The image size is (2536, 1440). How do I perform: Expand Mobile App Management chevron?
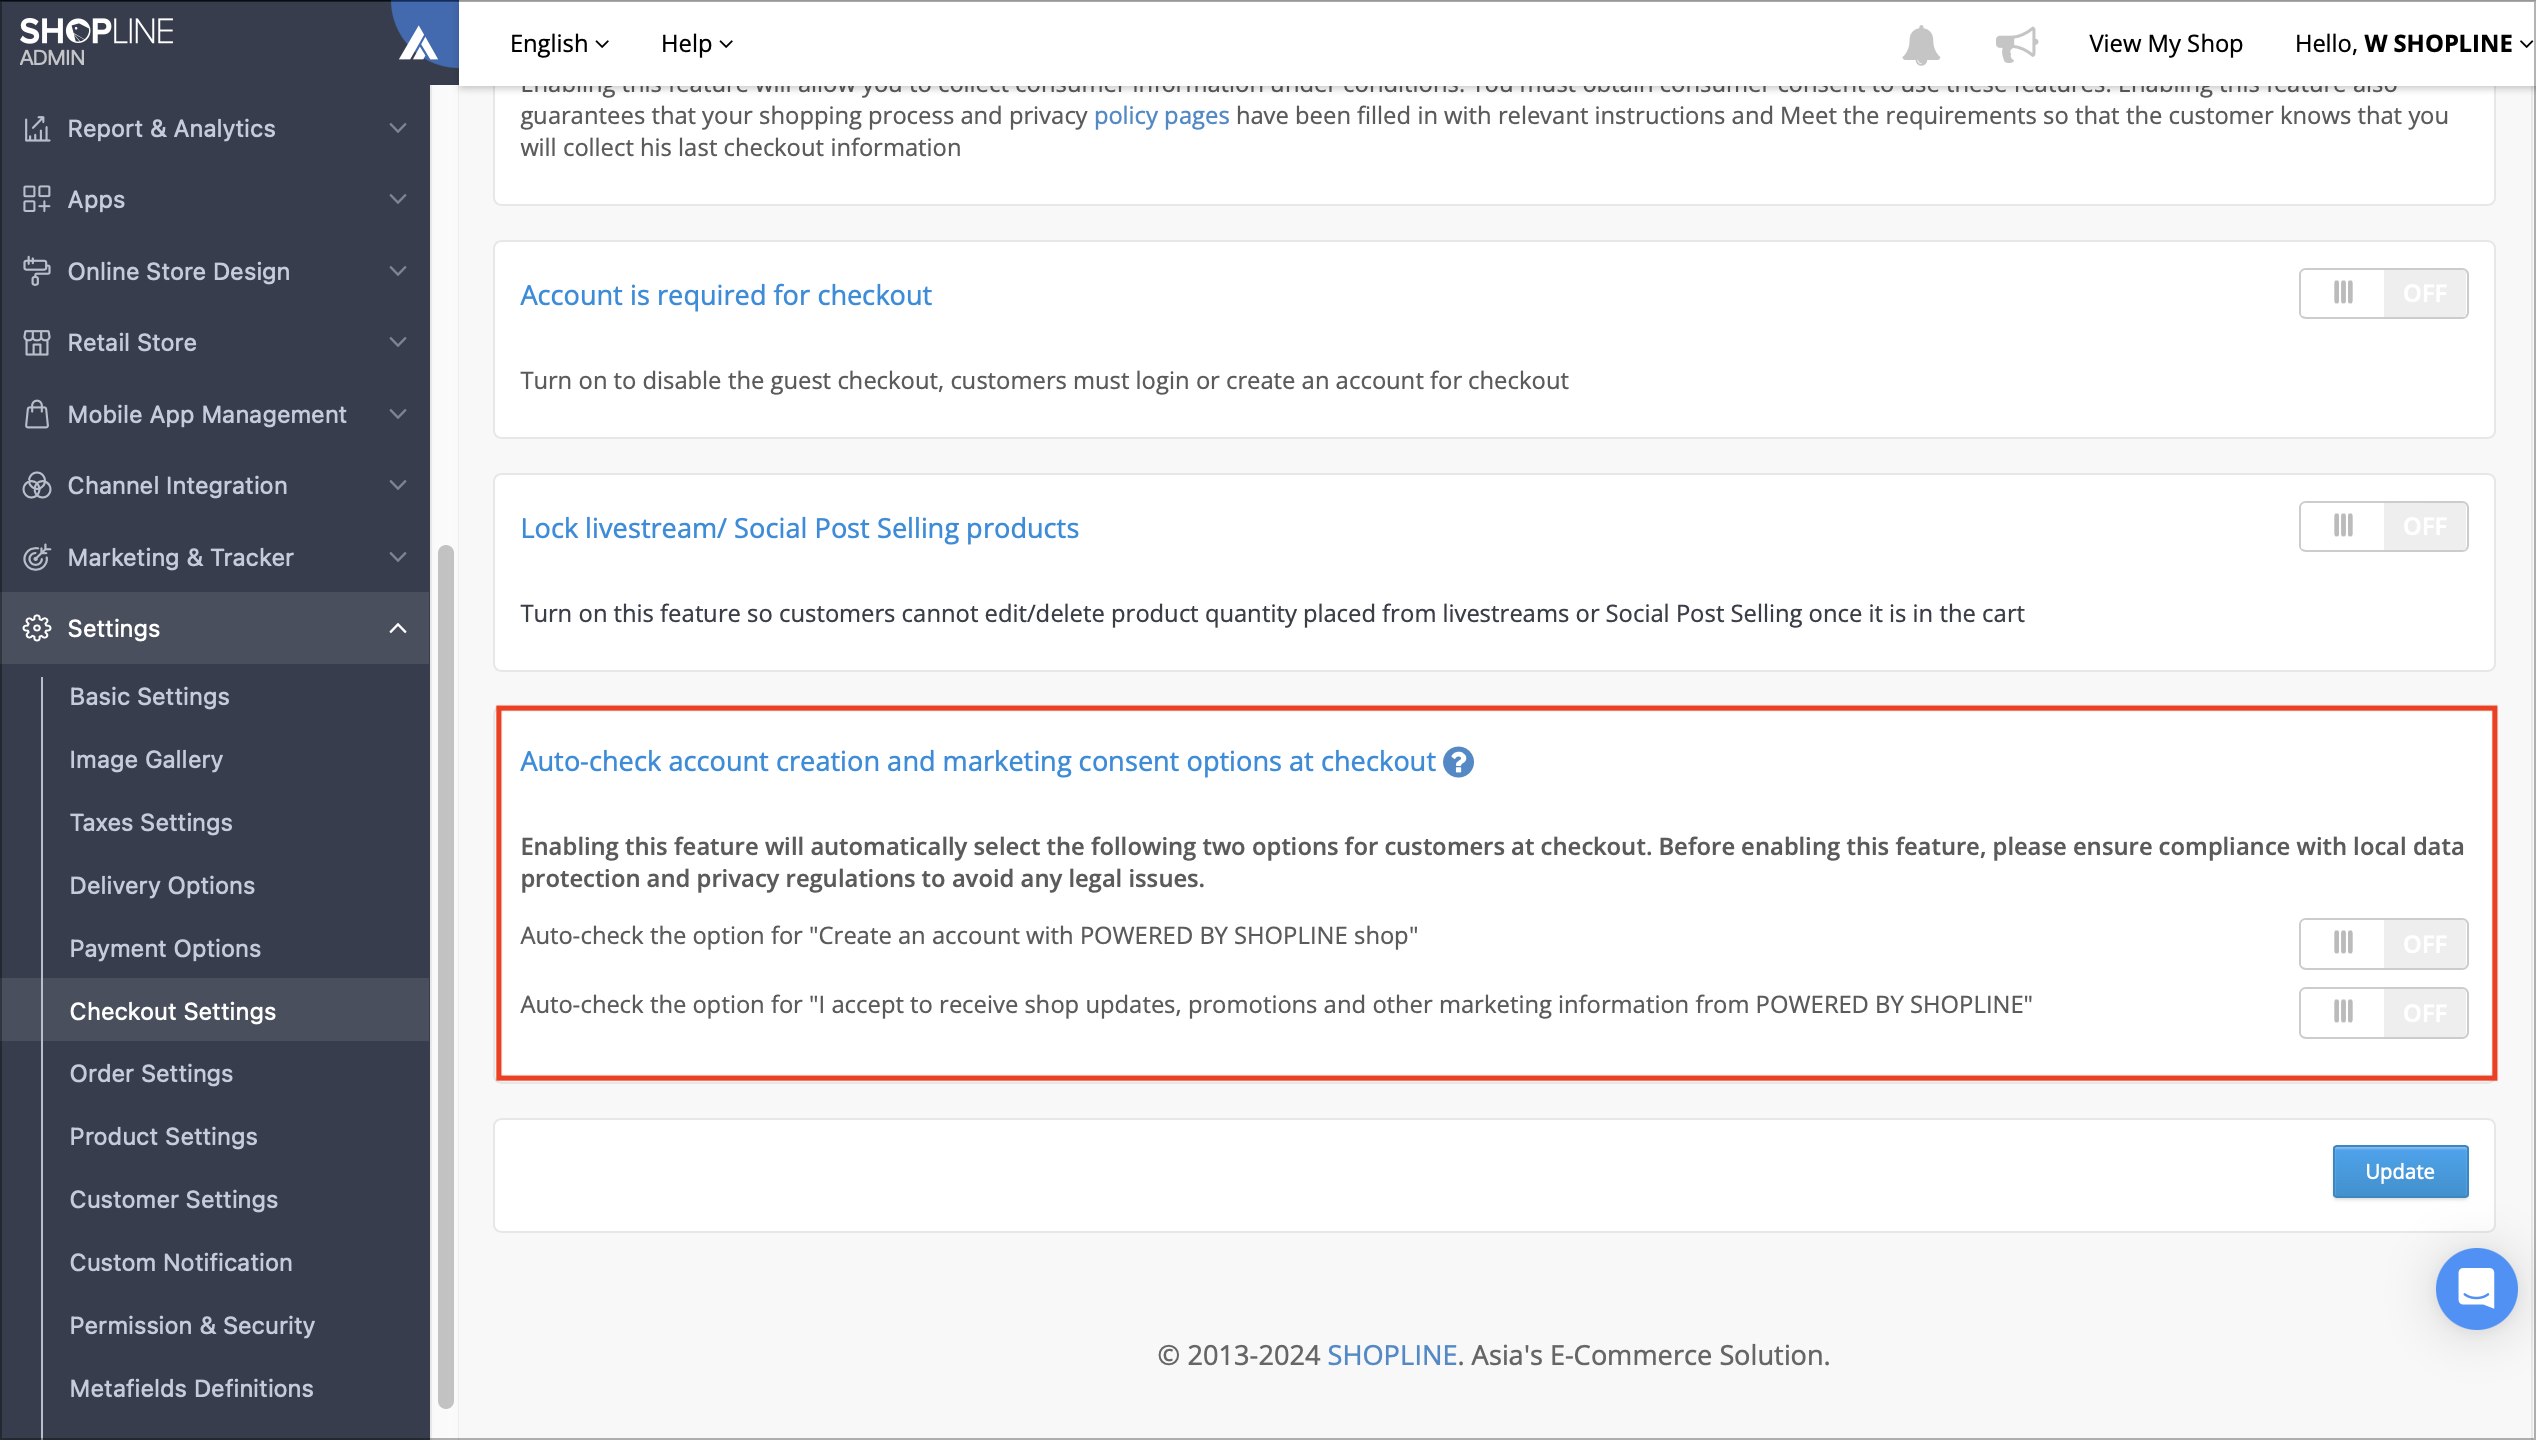tap(398, 414)
